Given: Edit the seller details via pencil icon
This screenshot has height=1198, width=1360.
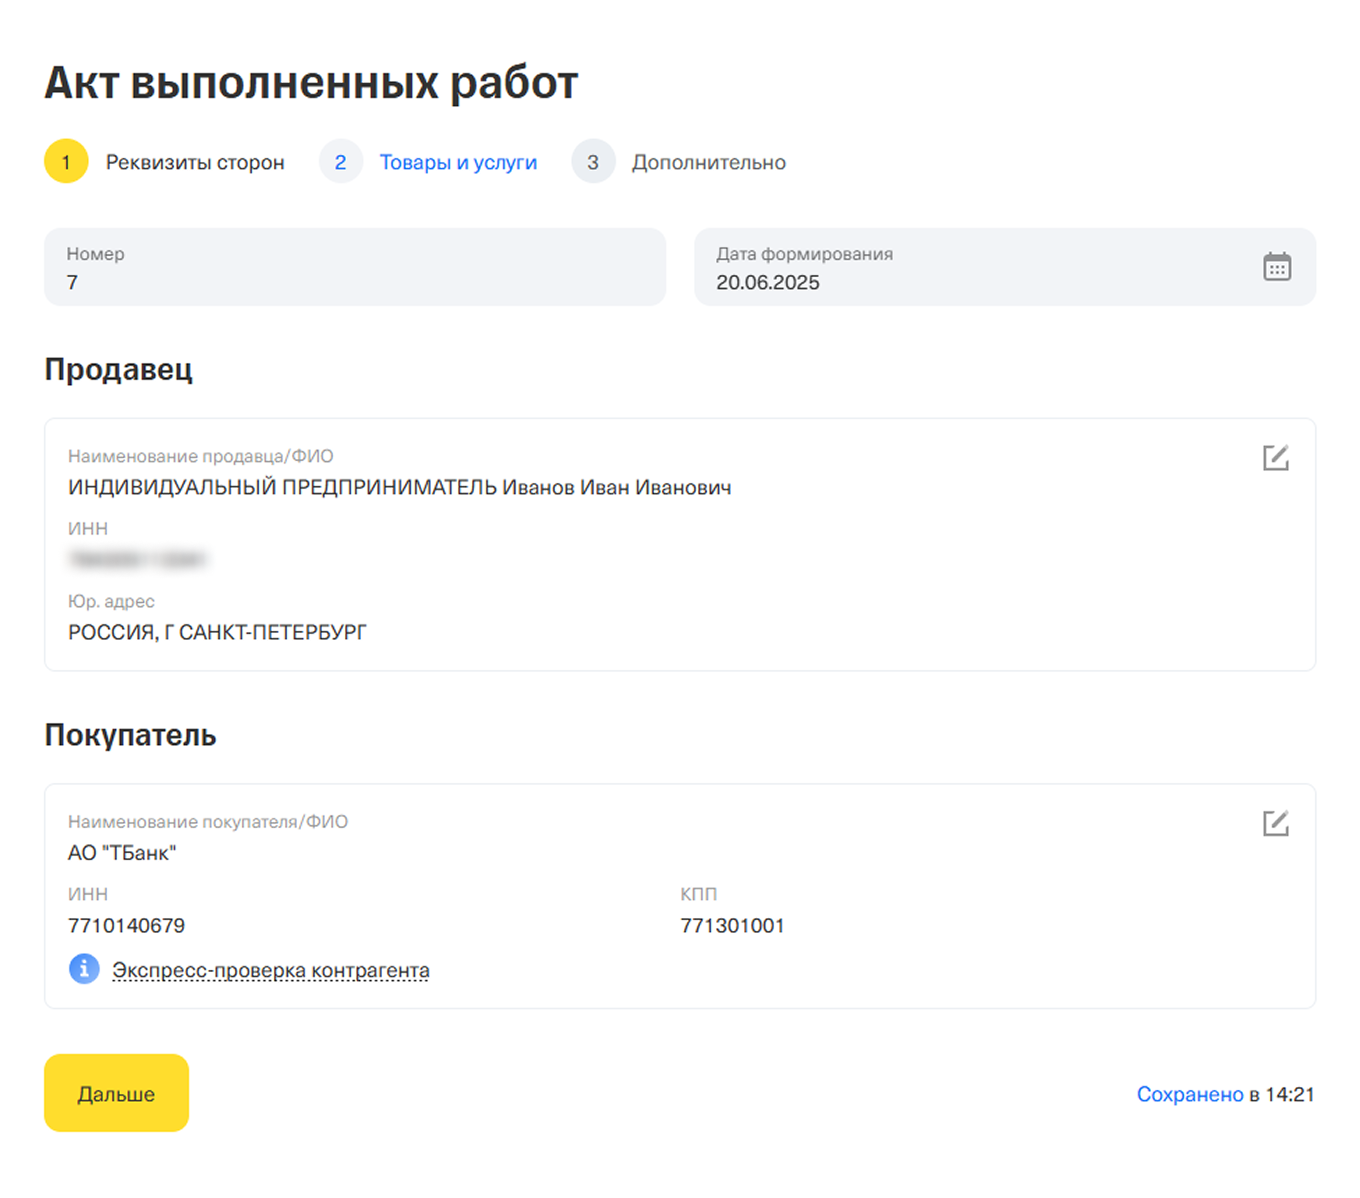Looking at the screenshot, I should [1274, 457].
